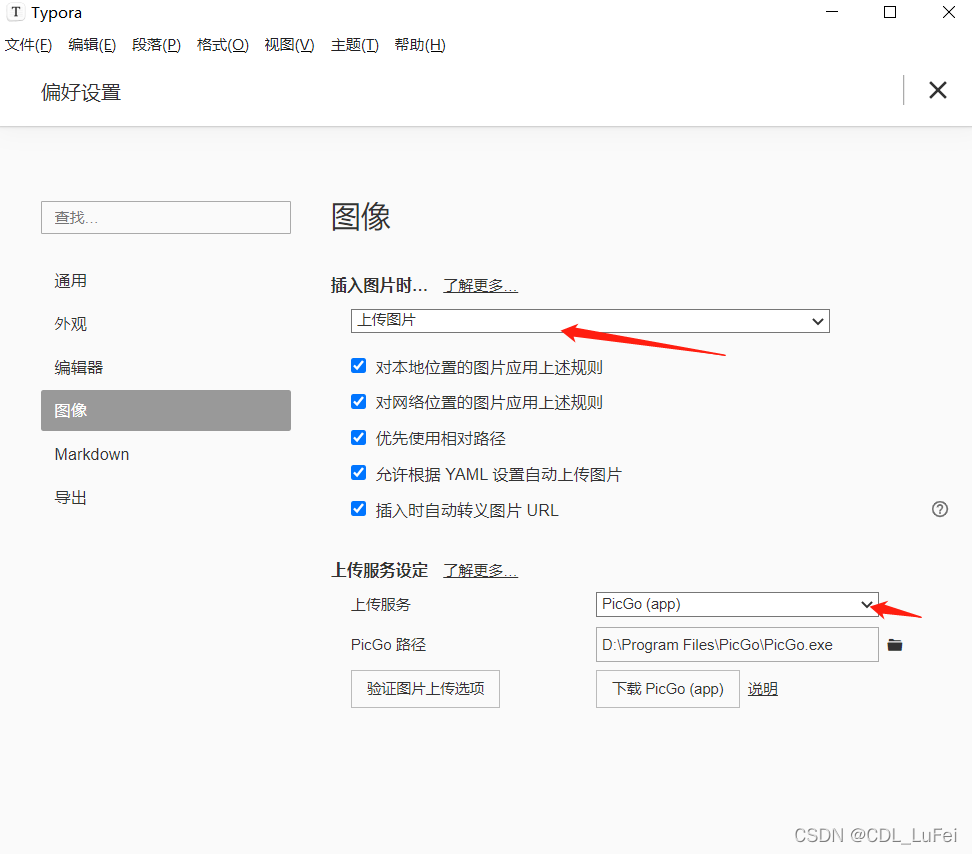Open 了解更多 link beside 插入图片时
Screen dimensions: 972x854
tap(480, 286)
